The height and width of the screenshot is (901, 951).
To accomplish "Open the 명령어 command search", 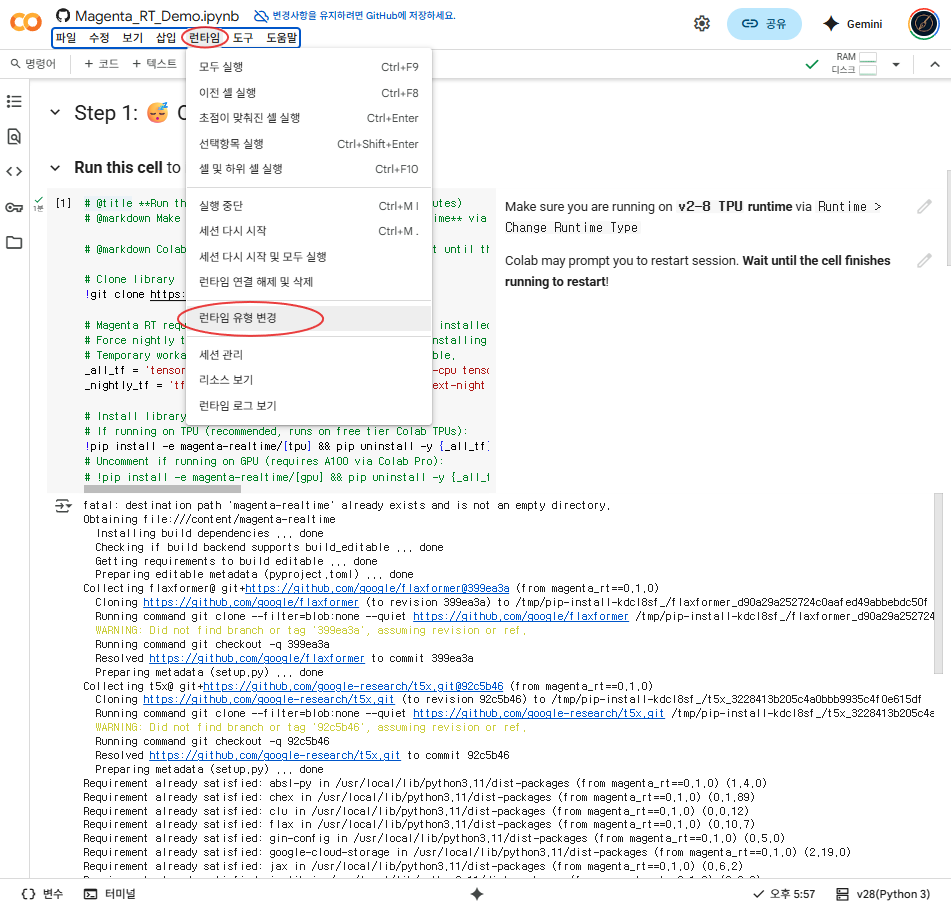I will pyautogui.click(x=34, y=64).
